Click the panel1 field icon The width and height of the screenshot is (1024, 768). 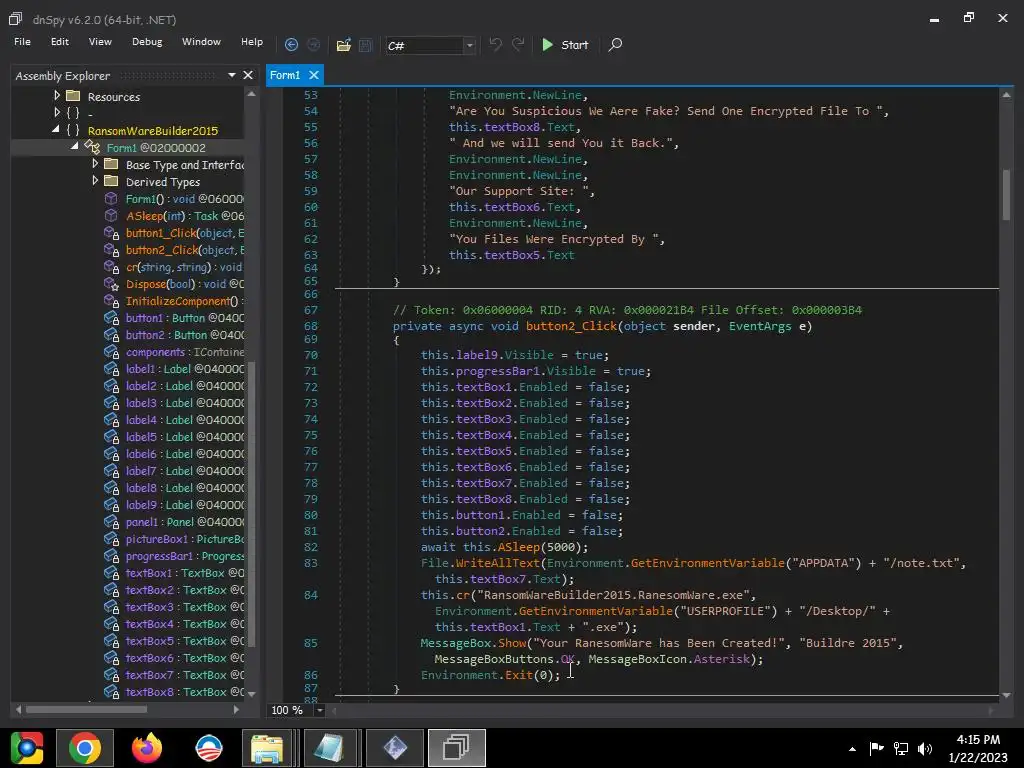112,522
